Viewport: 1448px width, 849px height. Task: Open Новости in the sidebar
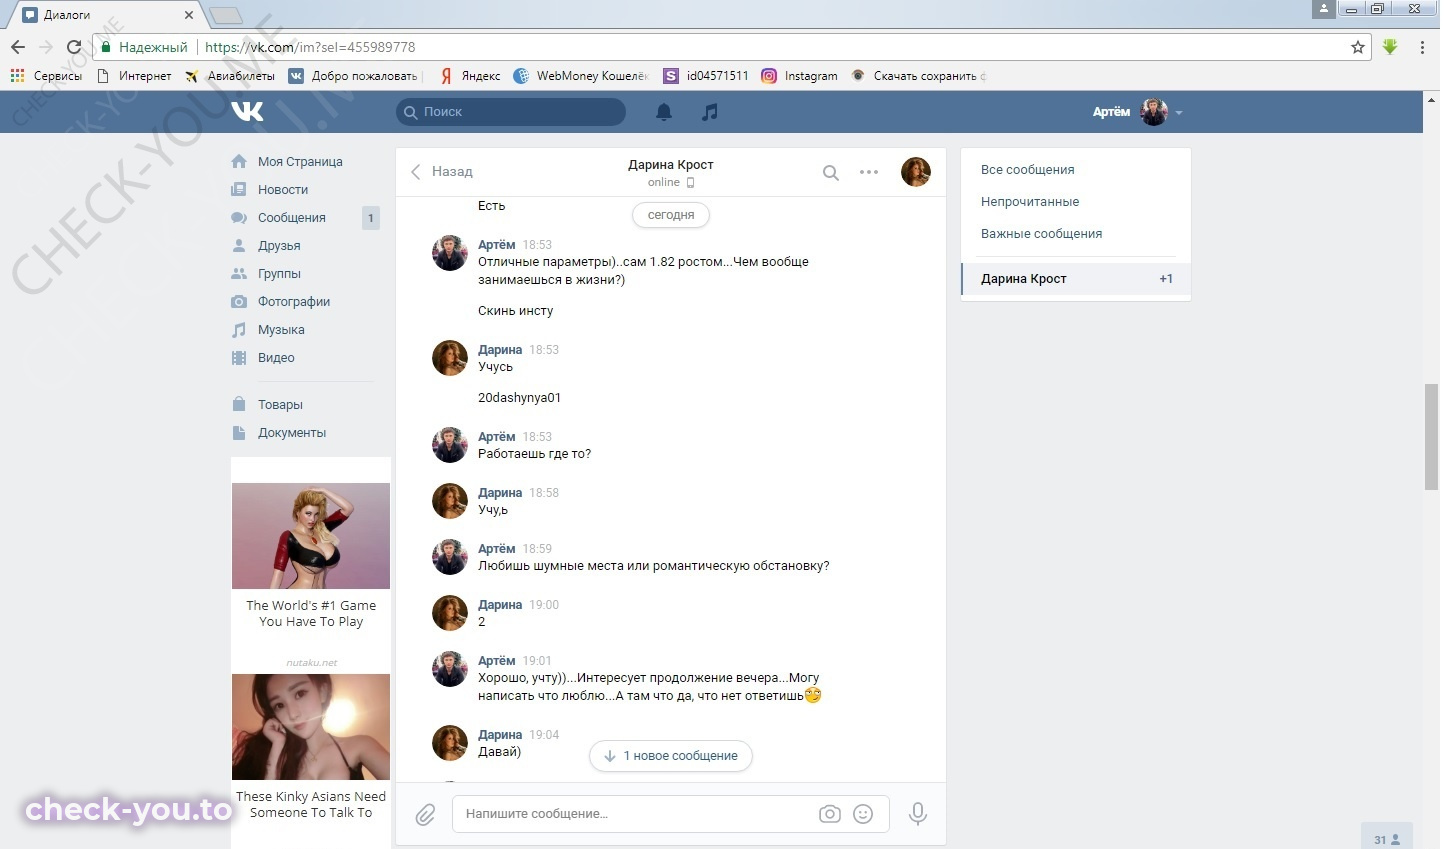coord(283,190)
